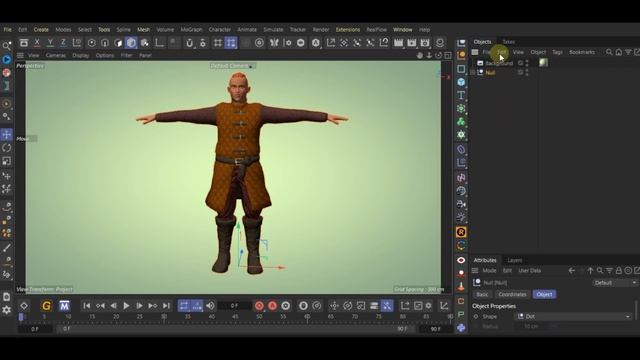The image size is (640, 360).
Task: Click the workplane grid icon
Action: 218,43
